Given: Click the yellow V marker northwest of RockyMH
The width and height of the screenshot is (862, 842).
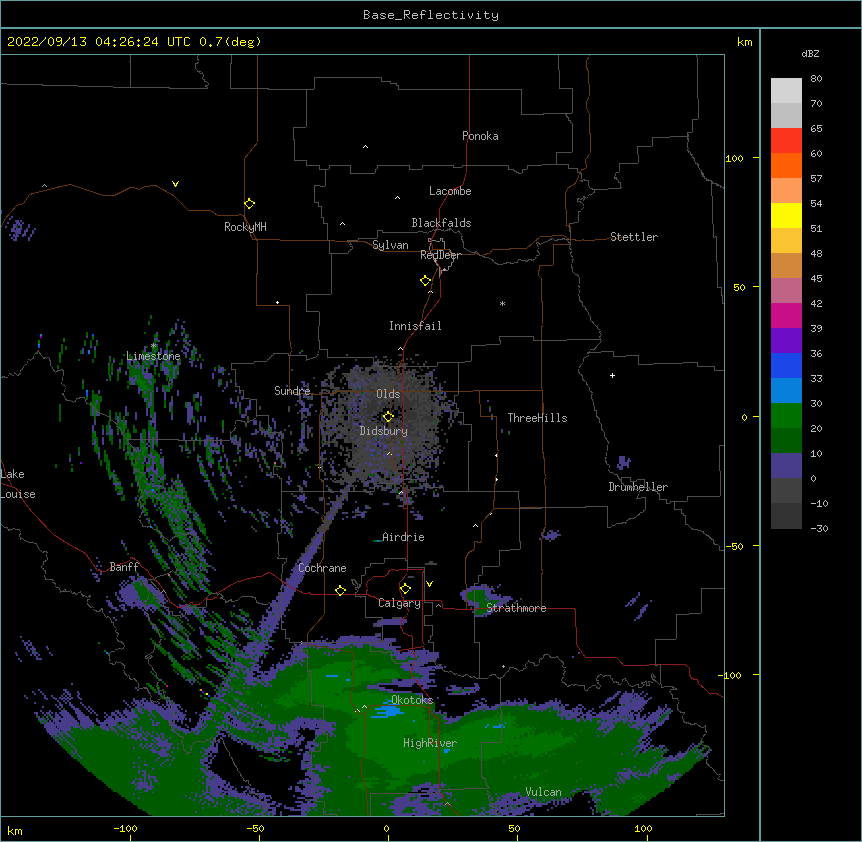Looking at the screenshot, I should [x=175, y=184].
